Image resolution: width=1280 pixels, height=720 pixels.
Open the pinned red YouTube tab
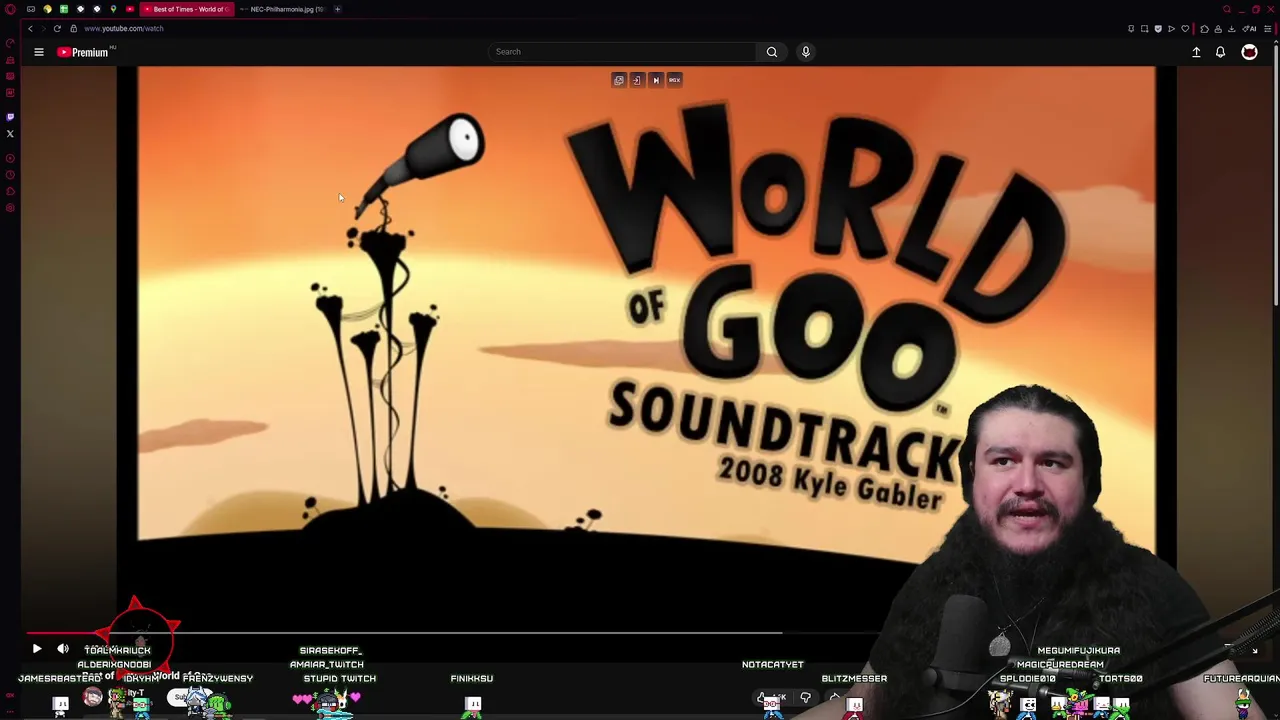click(x=130, y=9)
